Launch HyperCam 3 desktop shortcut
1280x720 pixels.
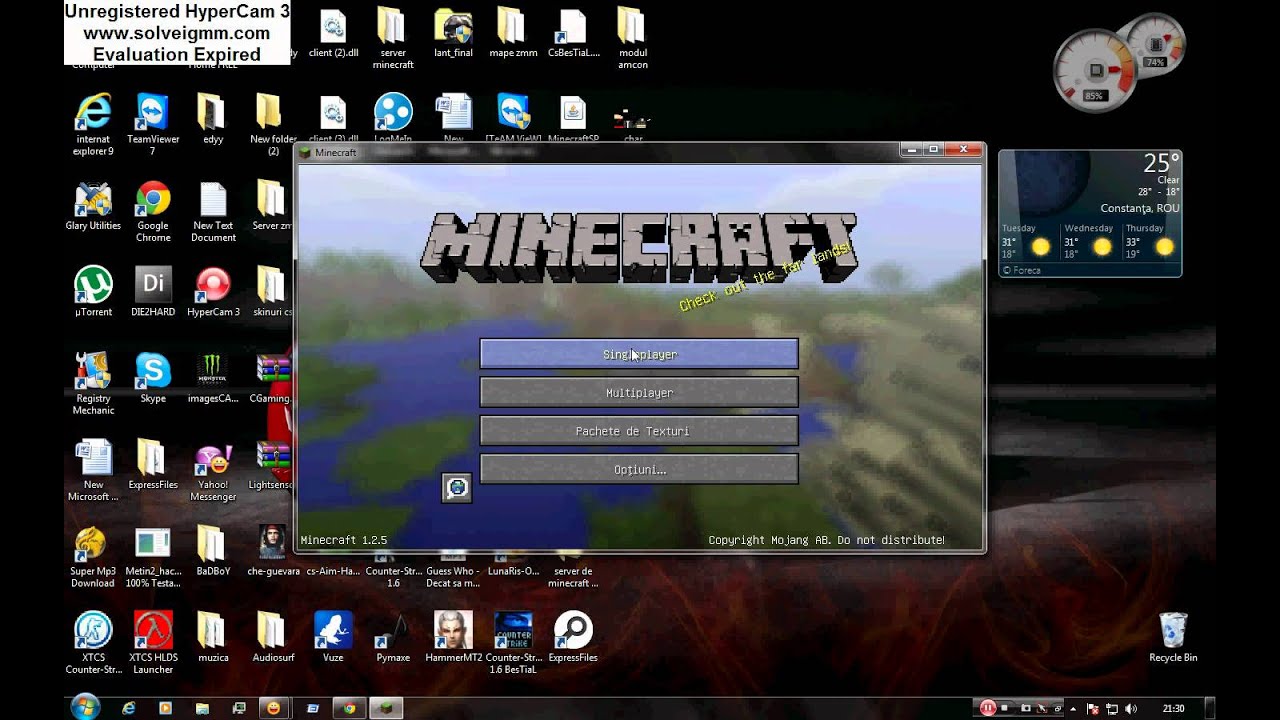pyautogui.click(x=213, y=292)
